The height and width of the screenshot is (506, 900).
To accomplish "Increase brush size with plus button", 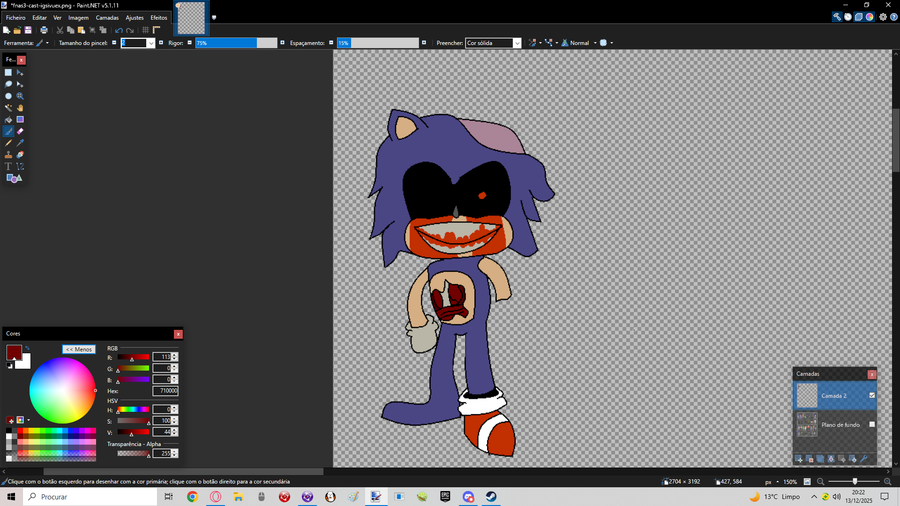I will pyautogui.click(x=161, y=43).
